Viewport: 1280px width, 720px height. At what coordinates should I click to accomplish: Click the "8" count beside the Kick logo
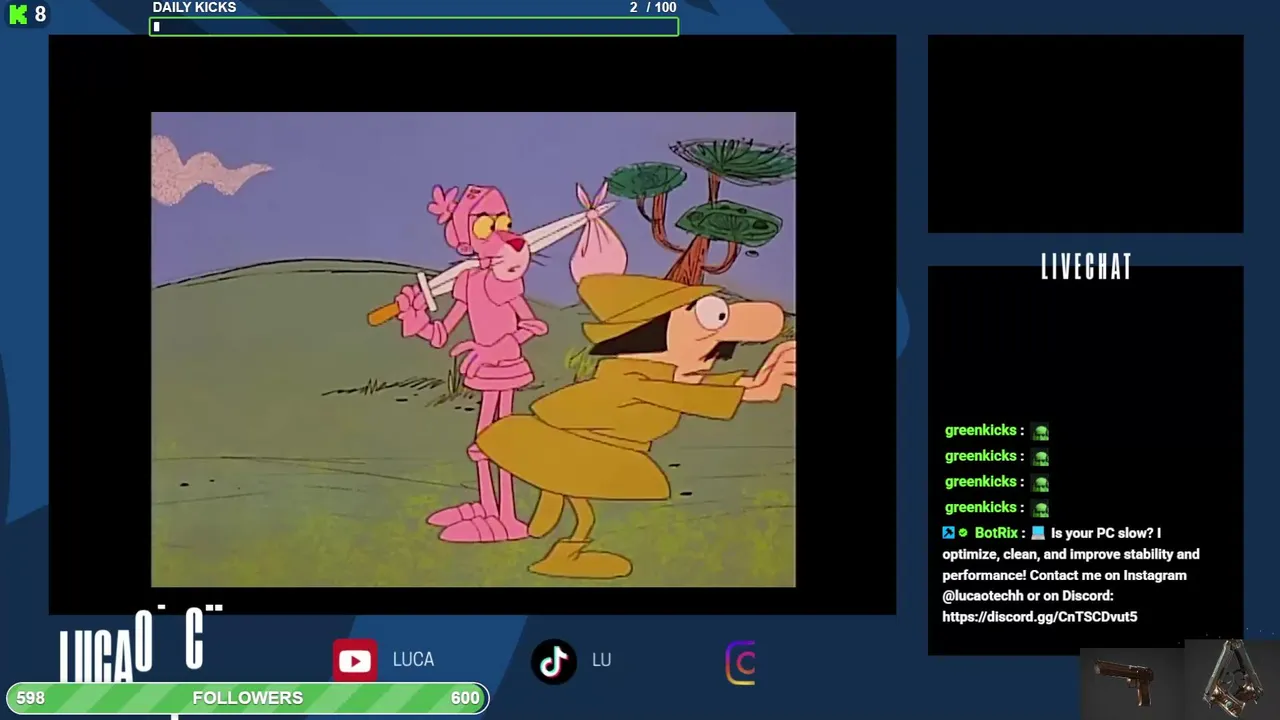coord(40,14)
